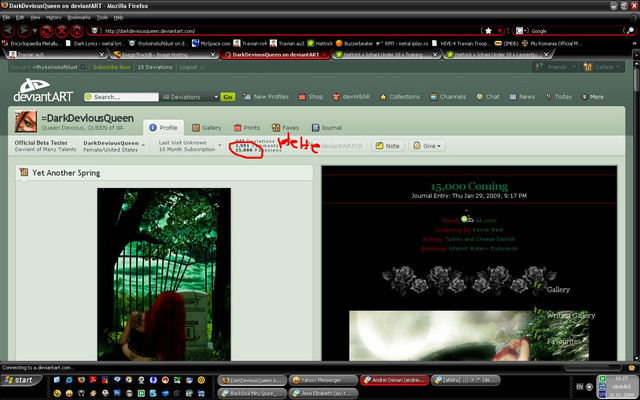This screenshot has width=640, height=400.
Task: Open Buzzerbeater bookmark
Action: [x=354, y=43]
